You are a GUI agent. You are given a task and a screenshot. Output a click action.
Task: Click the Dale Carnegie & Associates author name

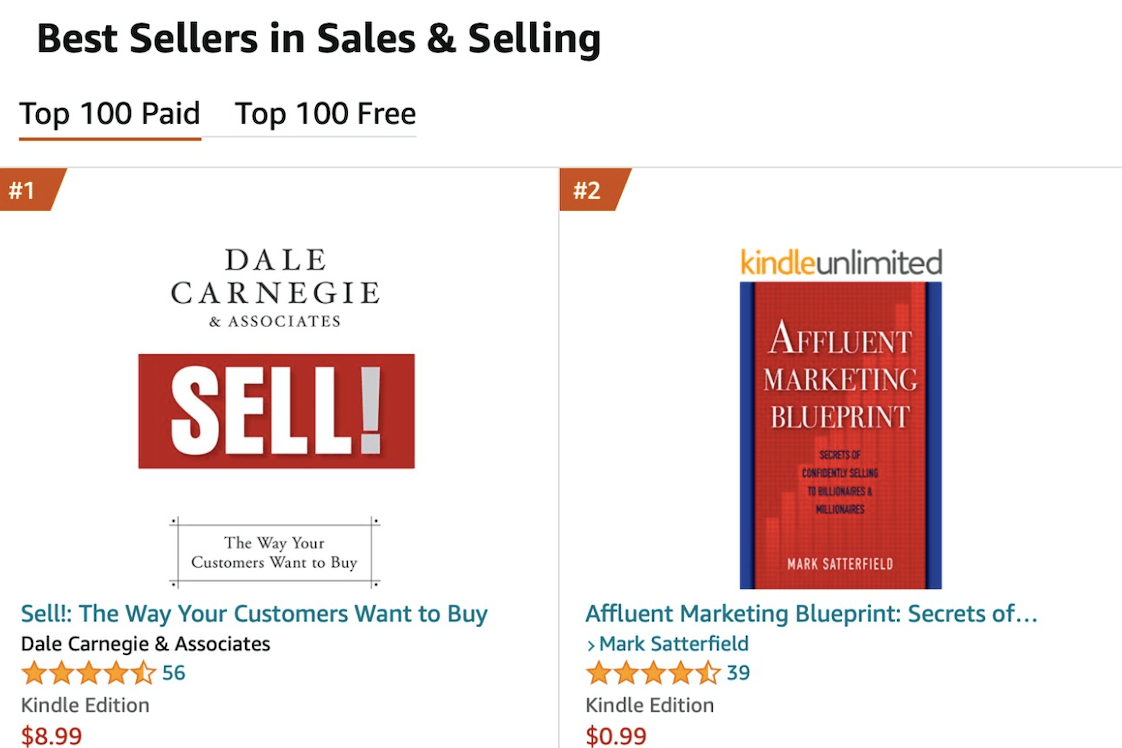[x=145, y=643]
